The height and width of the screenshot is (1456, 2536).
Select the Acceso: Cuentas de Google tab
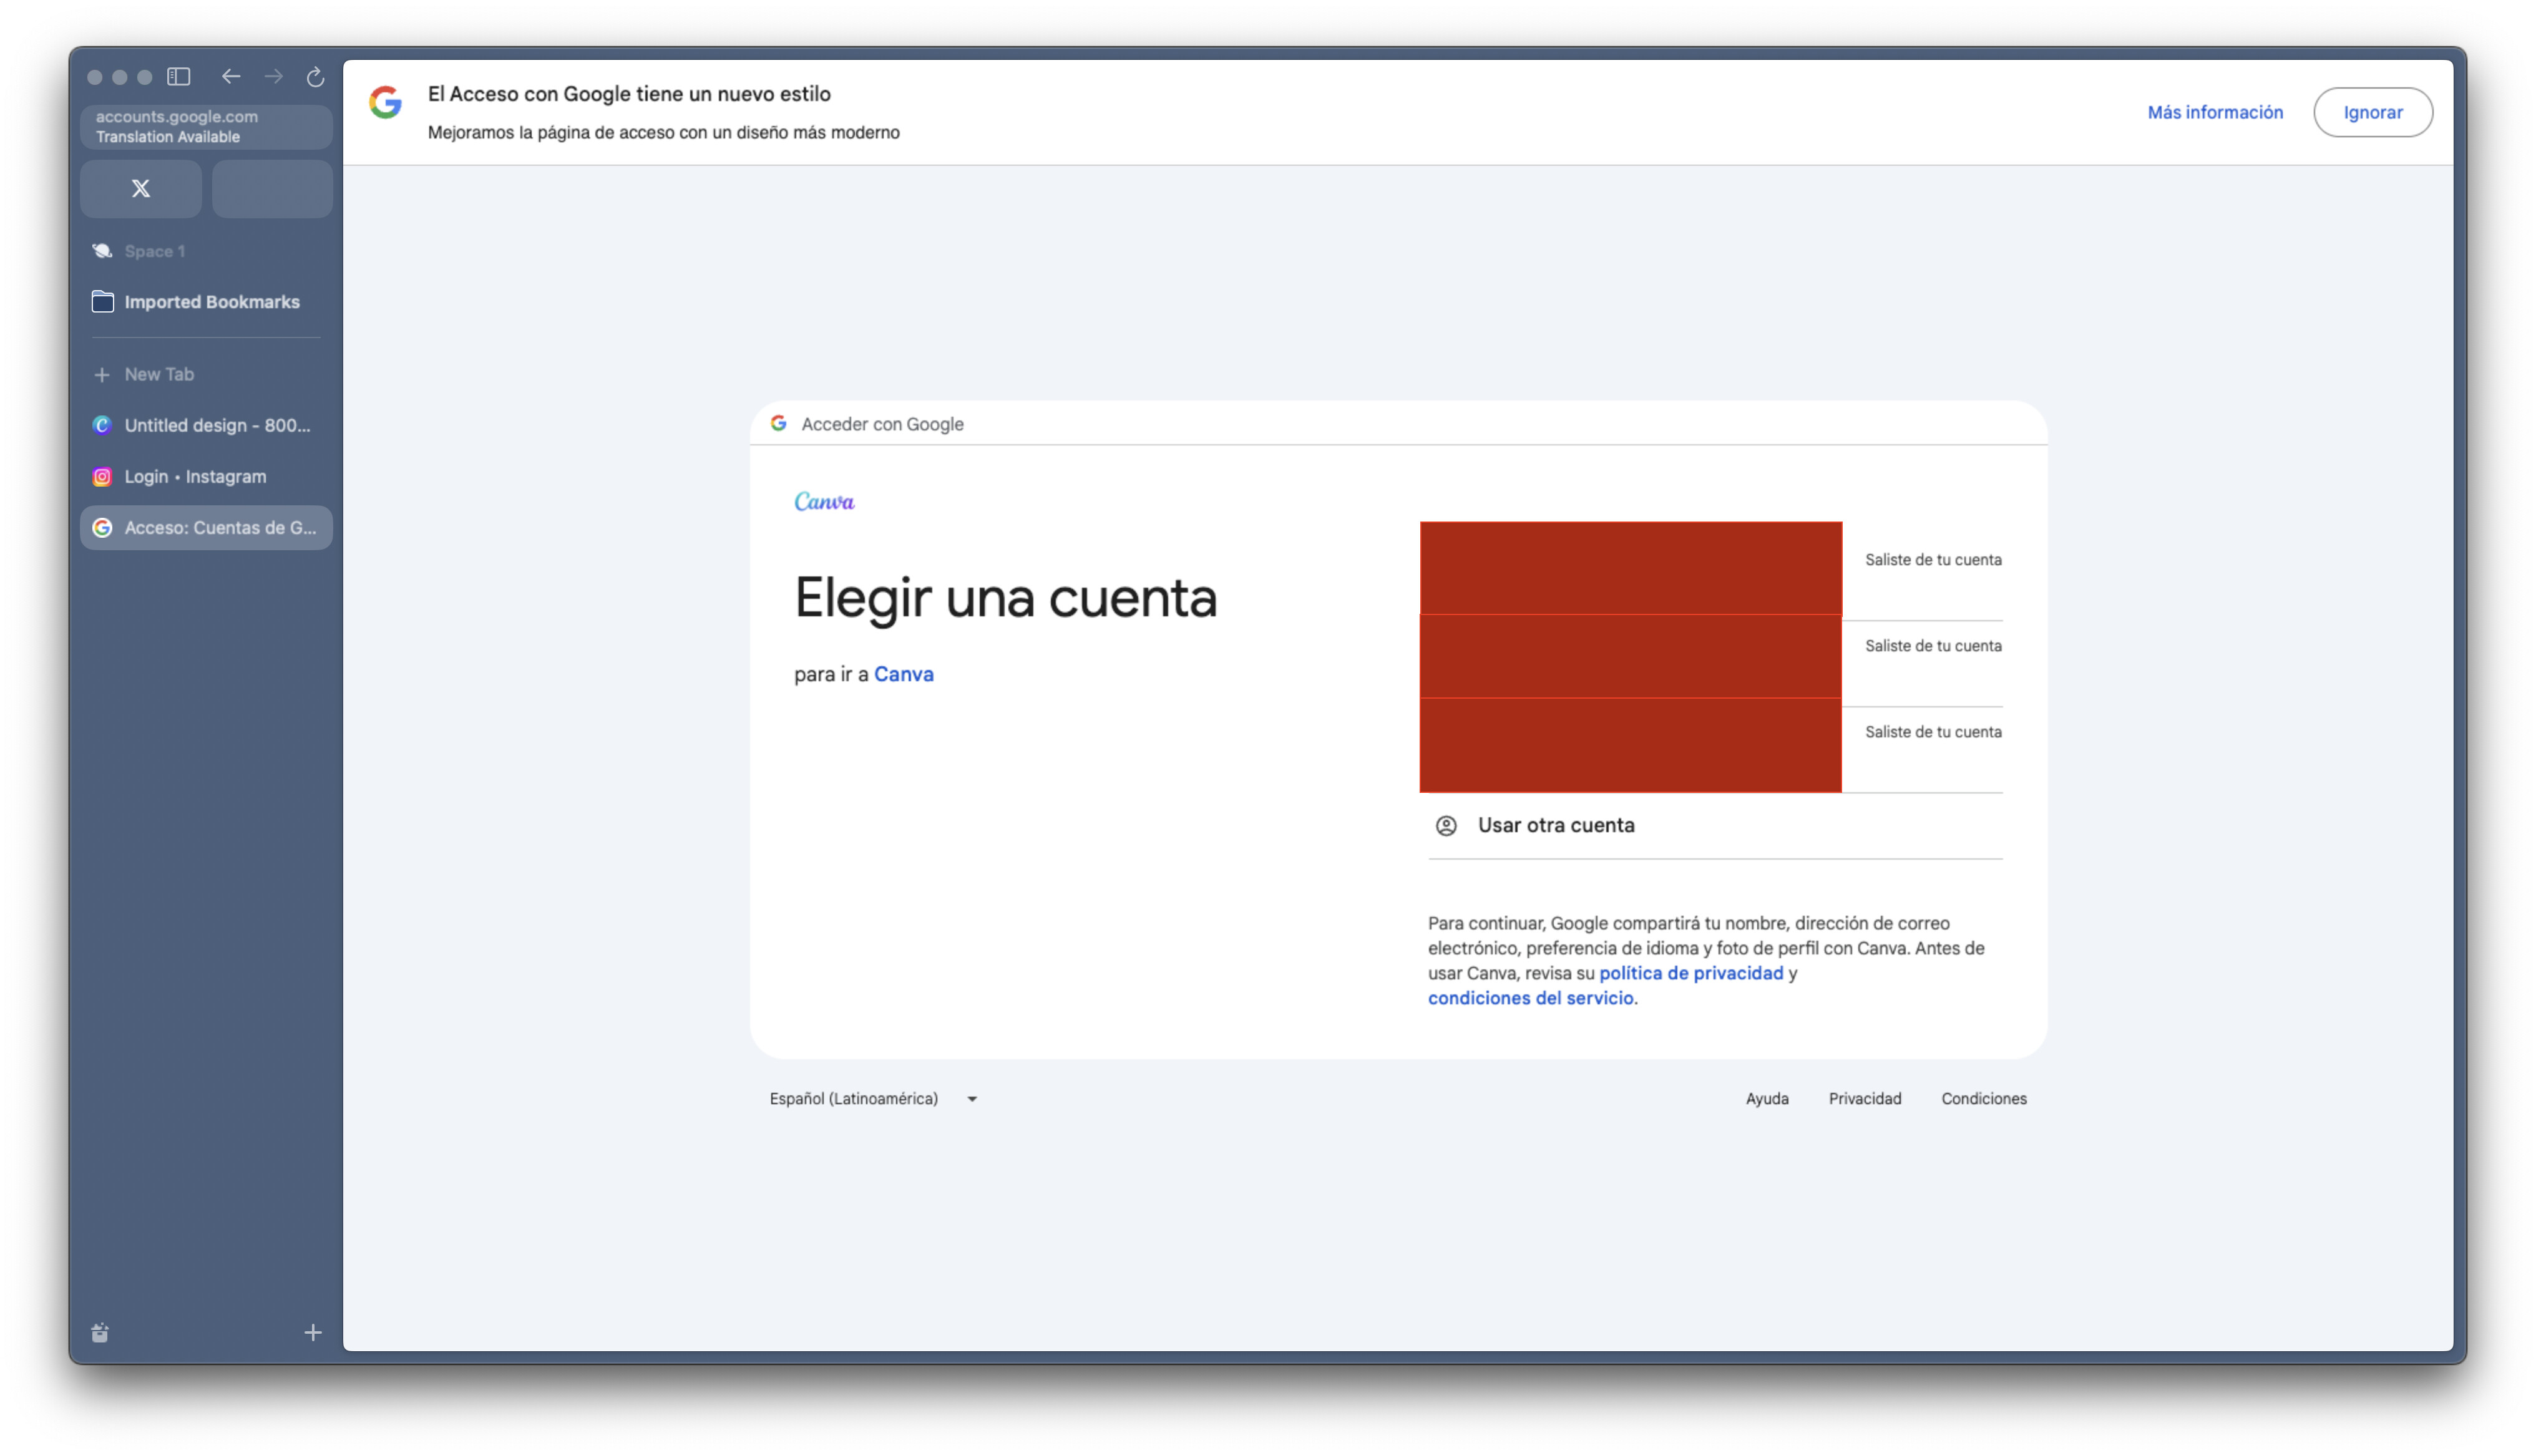point(206,528)
